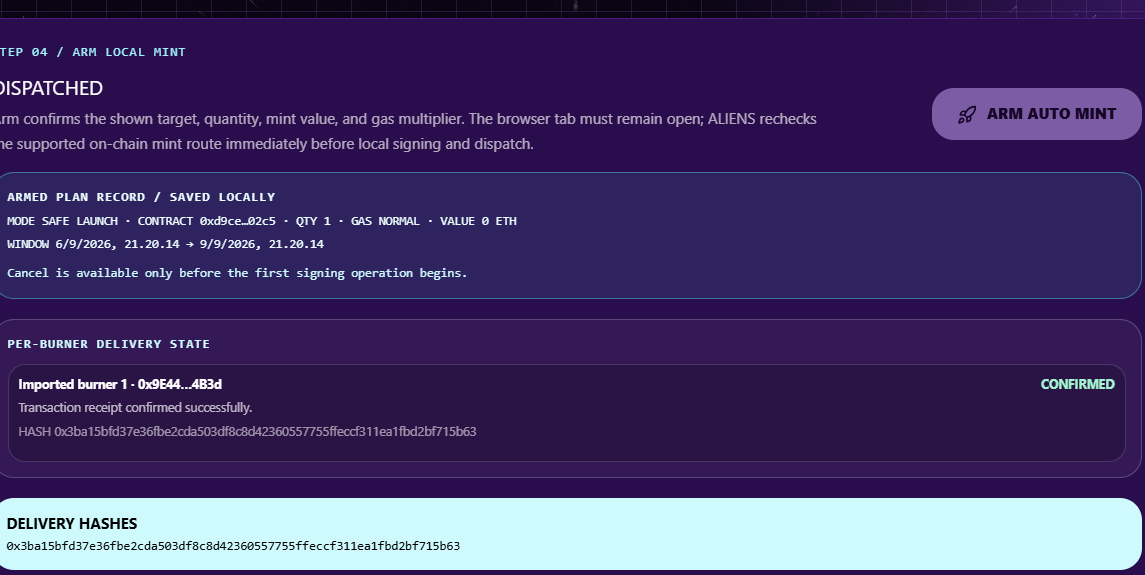The width and height of the screenshot is (1145, 575).
Task: Click Transaction receipt confirmed successfully text
Action: [135, 408]
